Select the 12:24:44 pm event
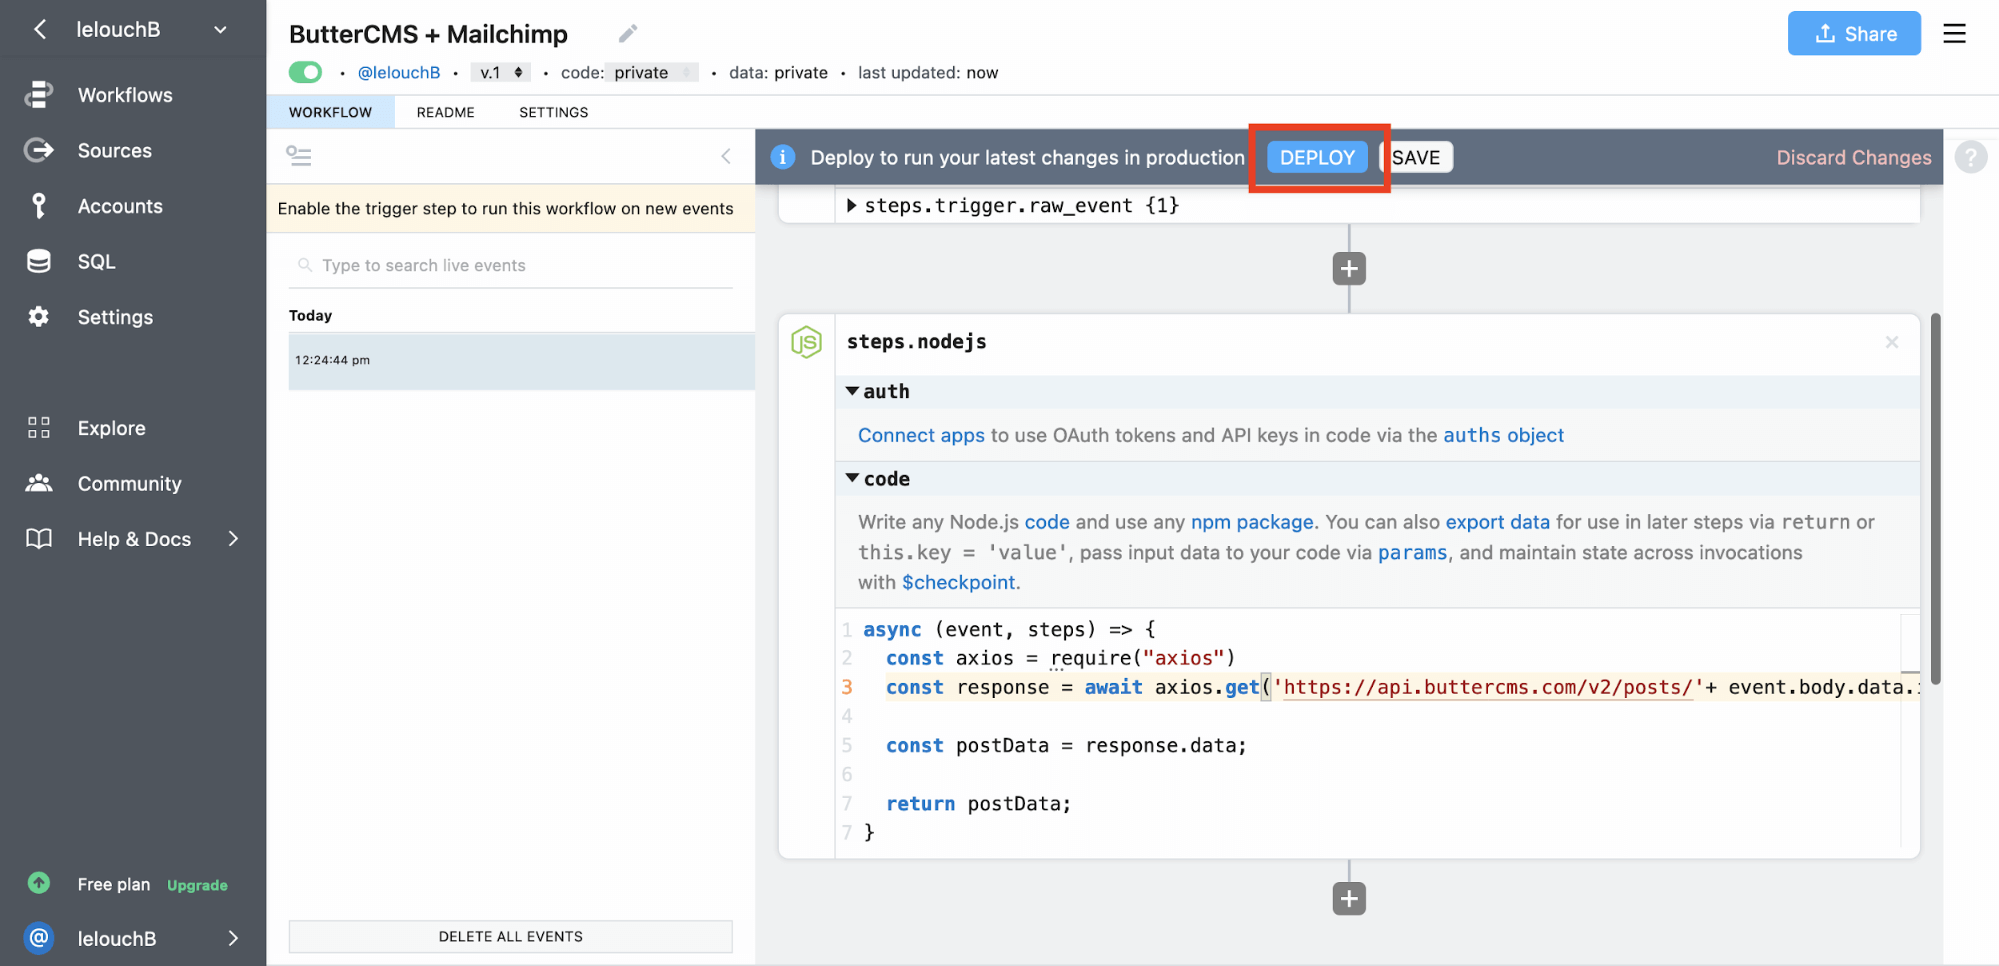 coord(521,361)
